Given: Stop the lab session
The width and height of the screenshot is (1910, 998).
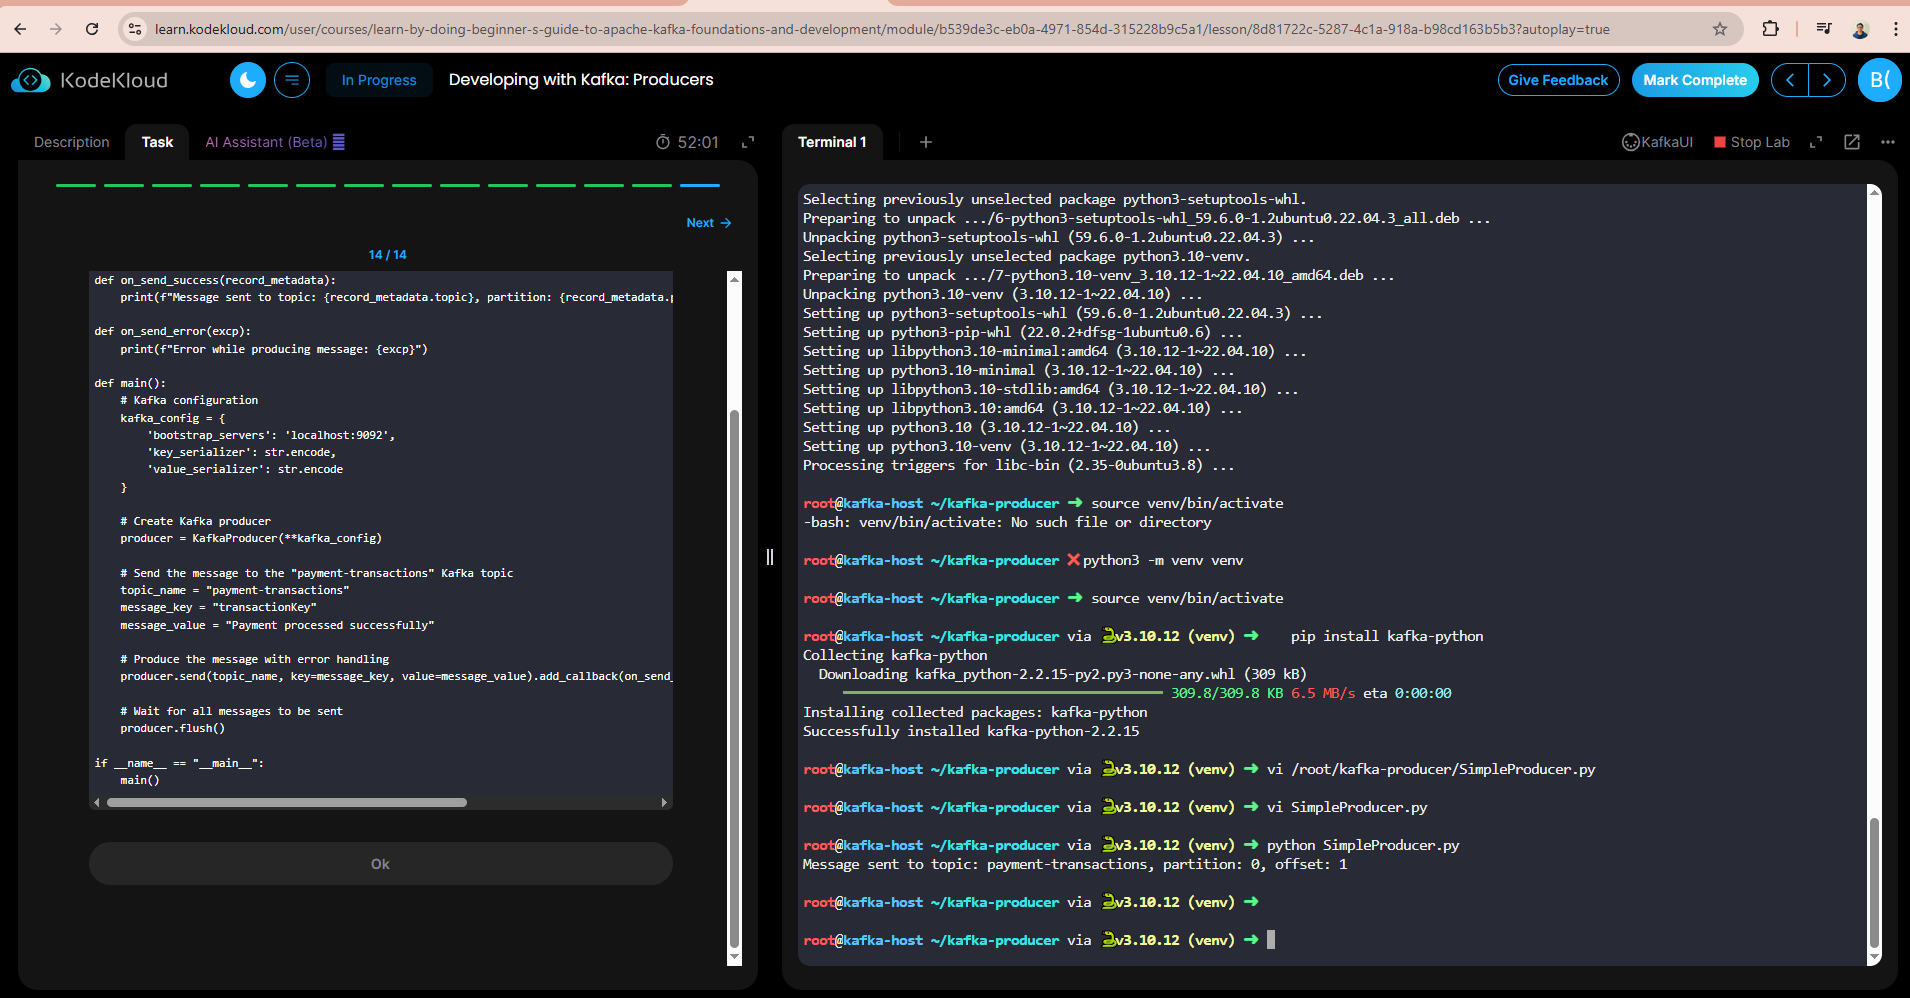Looking at the screenshot, I should [1752, 142].
